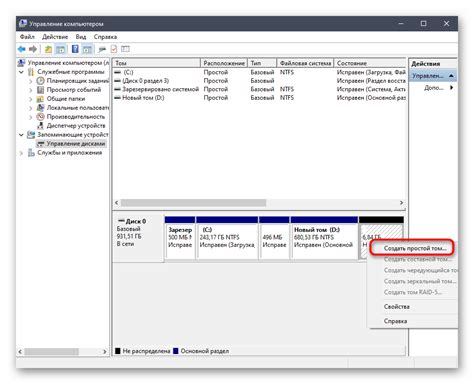
Task: Open the Файл menu
Action: point(27,37)
